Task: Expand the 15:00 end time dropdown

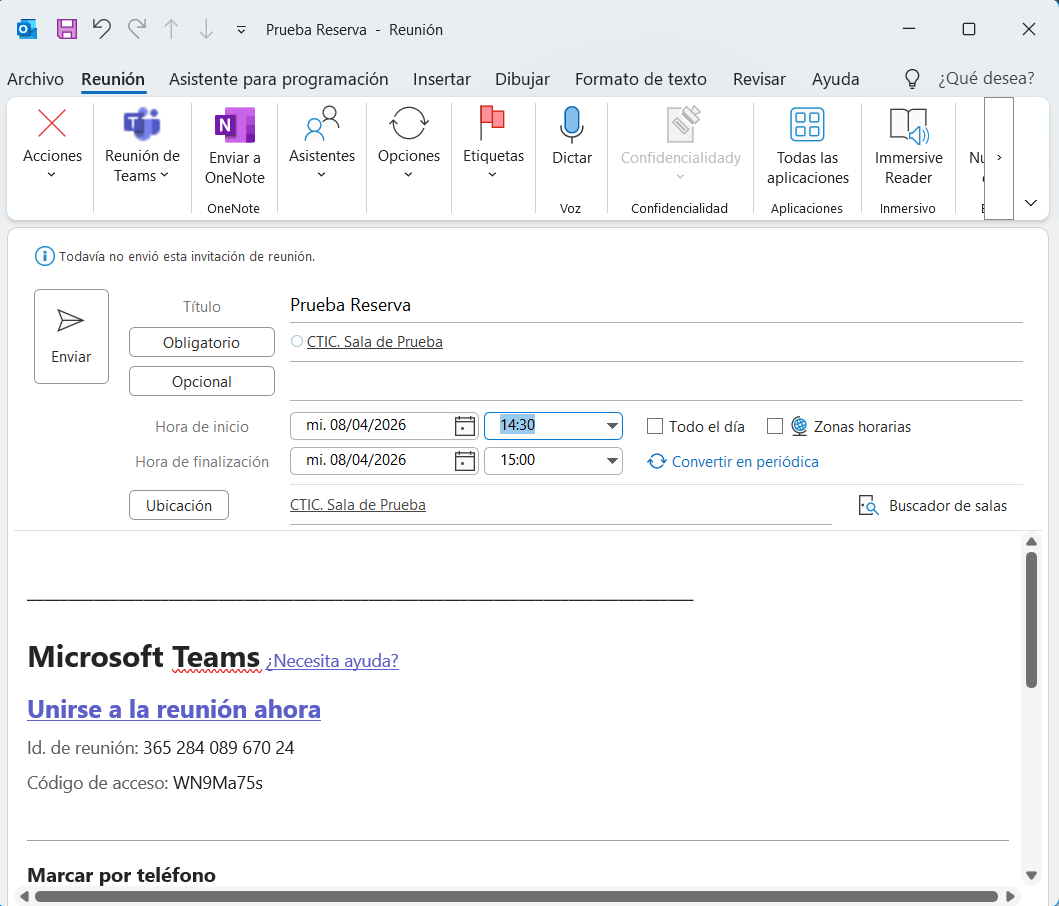Action: pyautogui.click(x=611, y=461)
